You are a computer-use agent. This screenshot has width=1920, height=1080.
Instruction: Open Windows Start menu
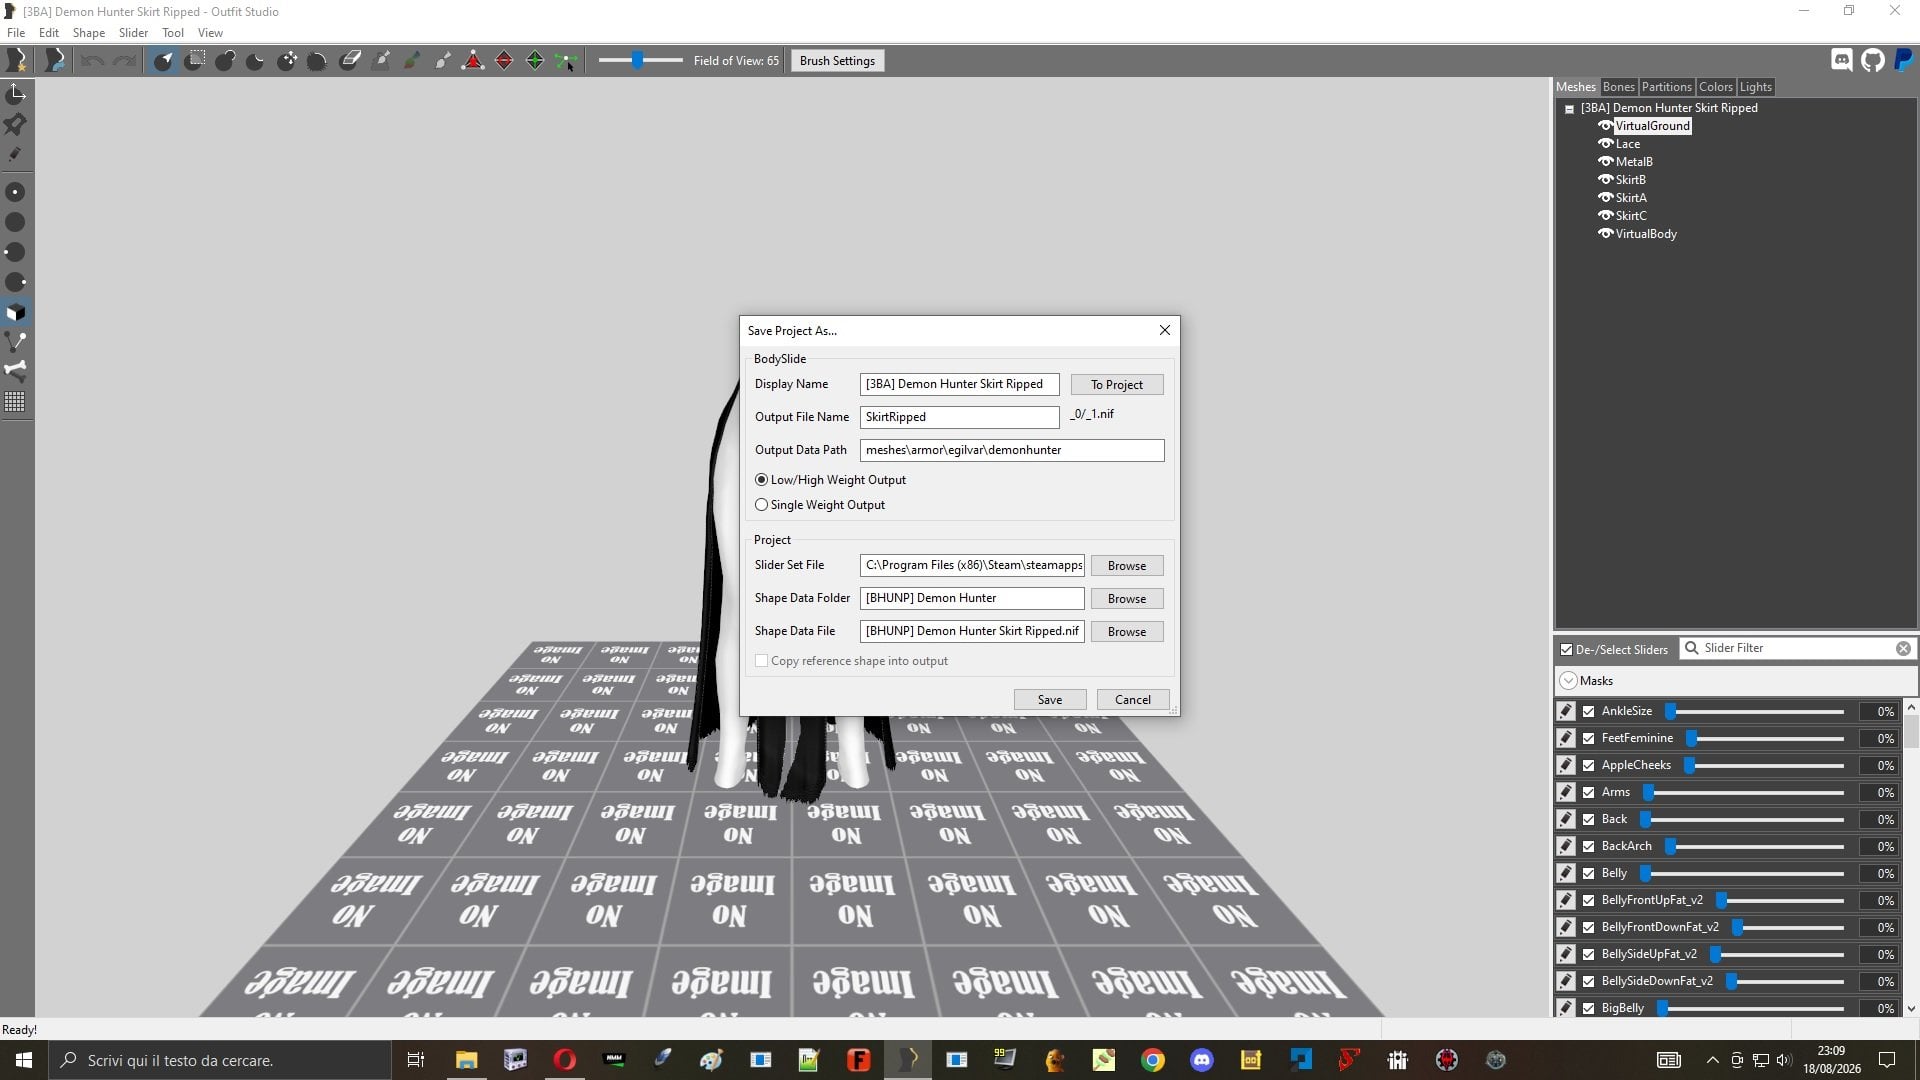(x=24, y=1060)
